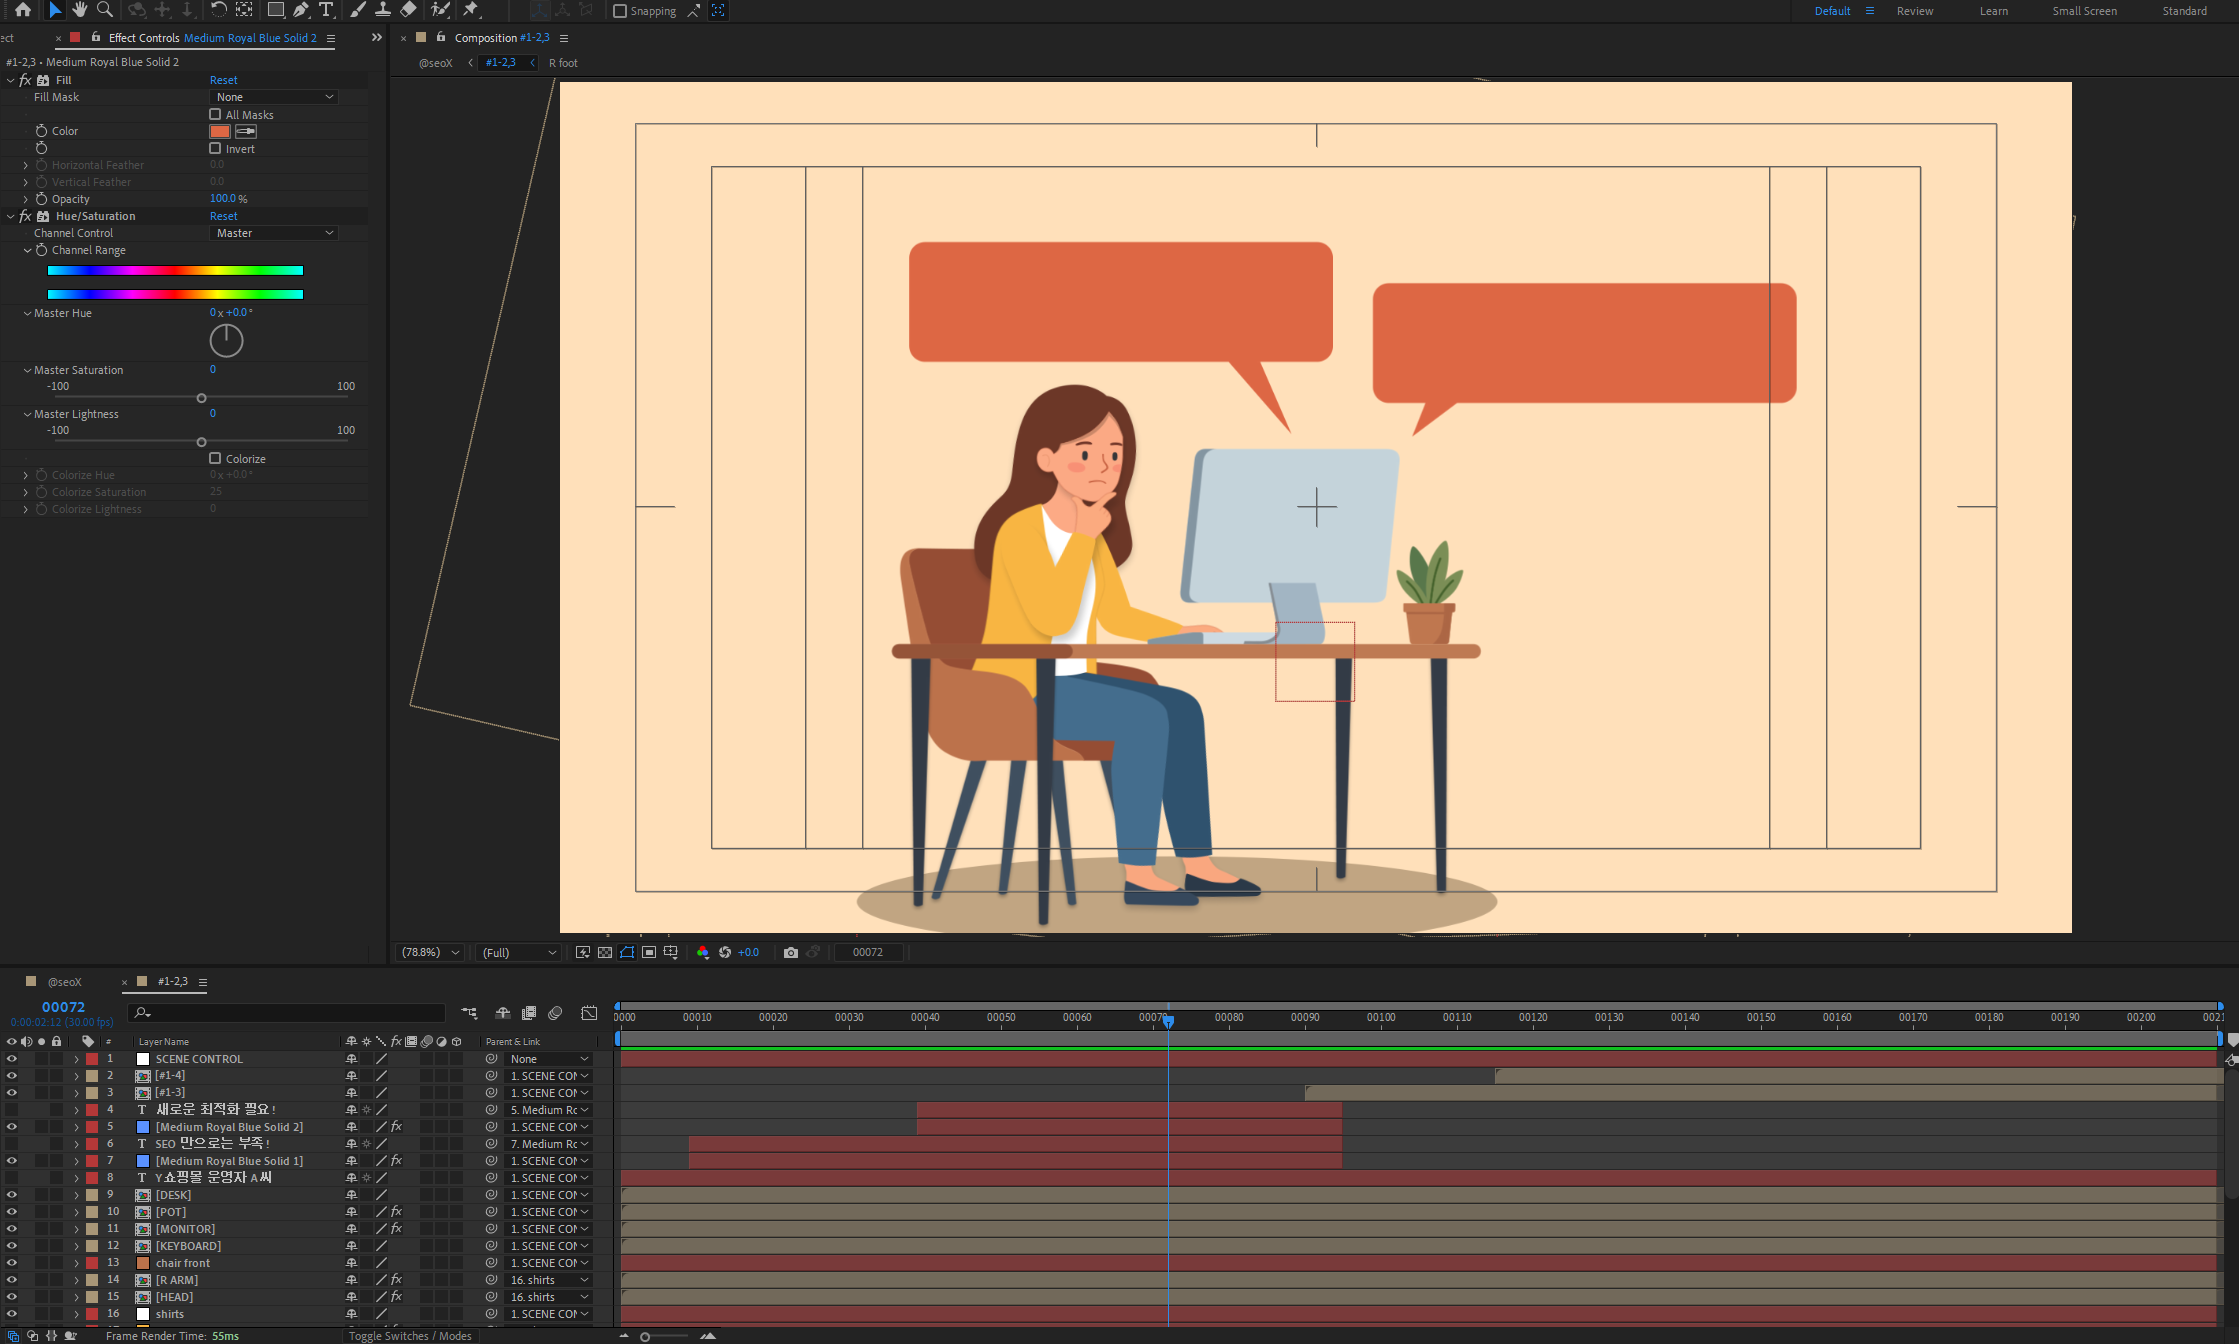Image resolution: width=2239 pixels, height=1344 pixels.
Task: Select the Eraser tool
Action: coord(408,10)
